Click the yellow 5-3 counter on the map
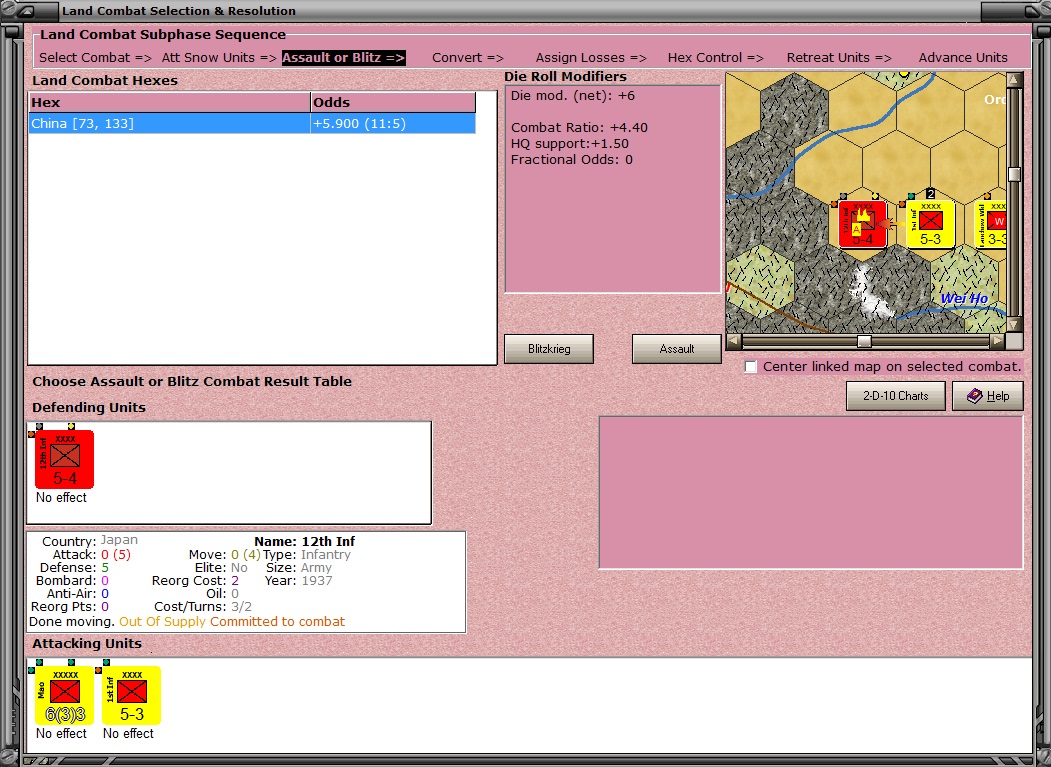Screen dimensions: 1051x767 tap(930, 224)
